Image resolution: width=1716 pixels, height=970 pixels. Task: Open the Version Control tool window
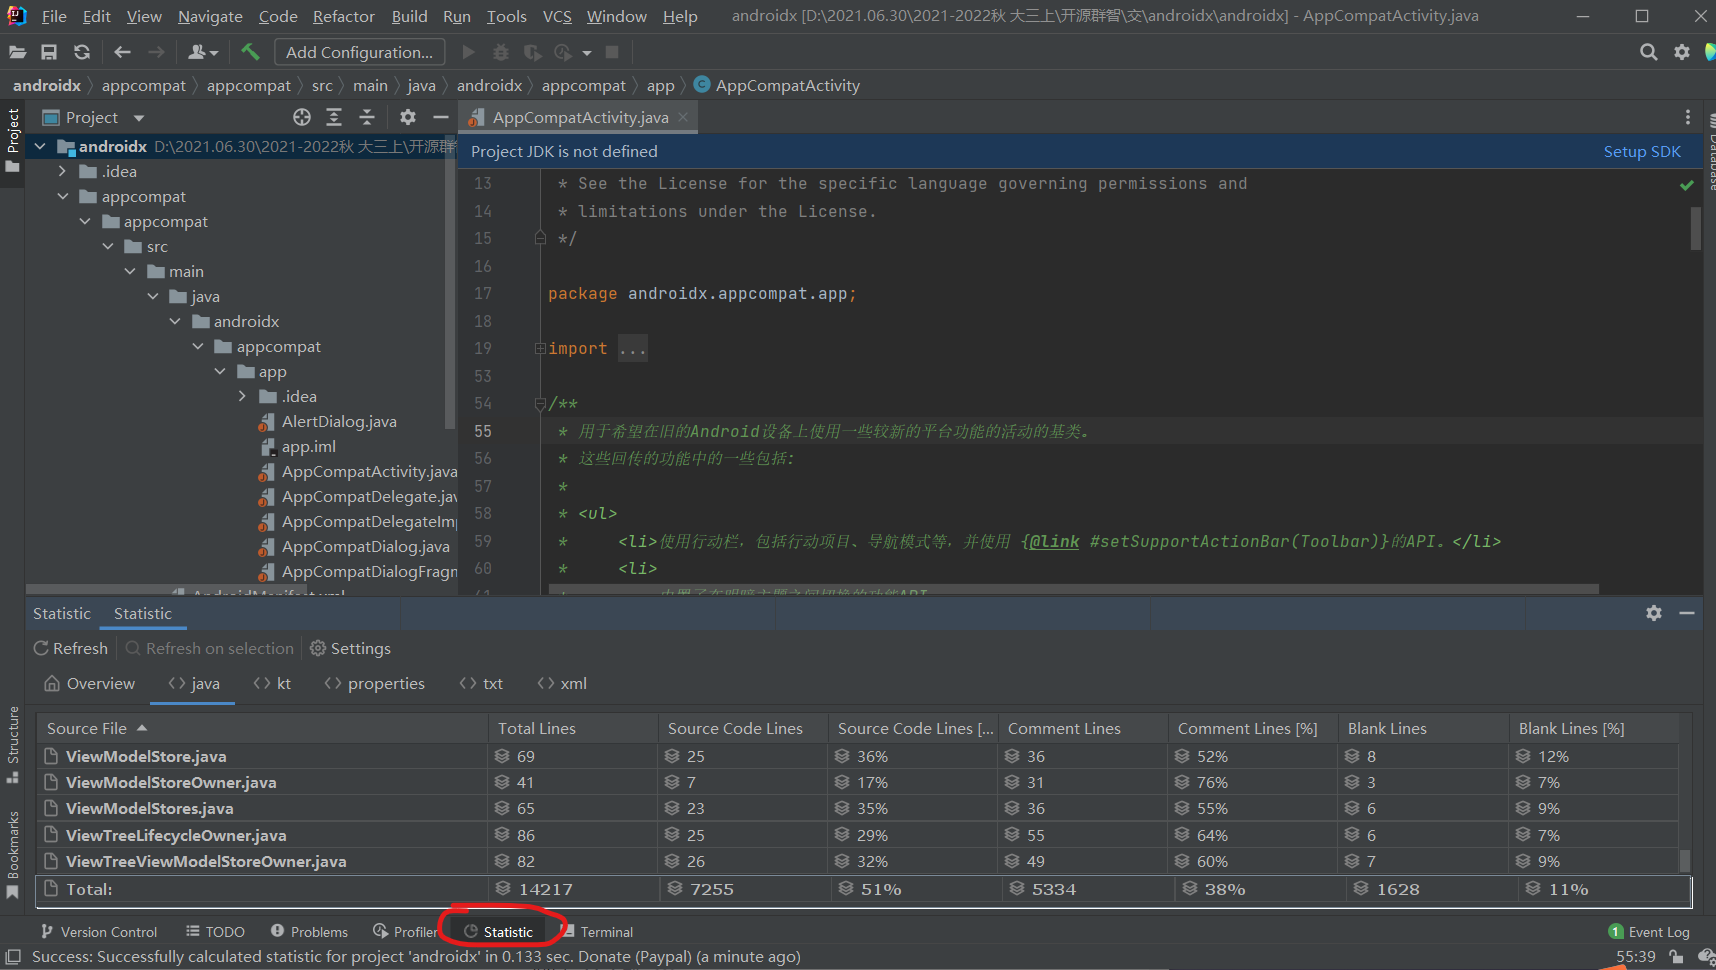[x=98, y=932]
